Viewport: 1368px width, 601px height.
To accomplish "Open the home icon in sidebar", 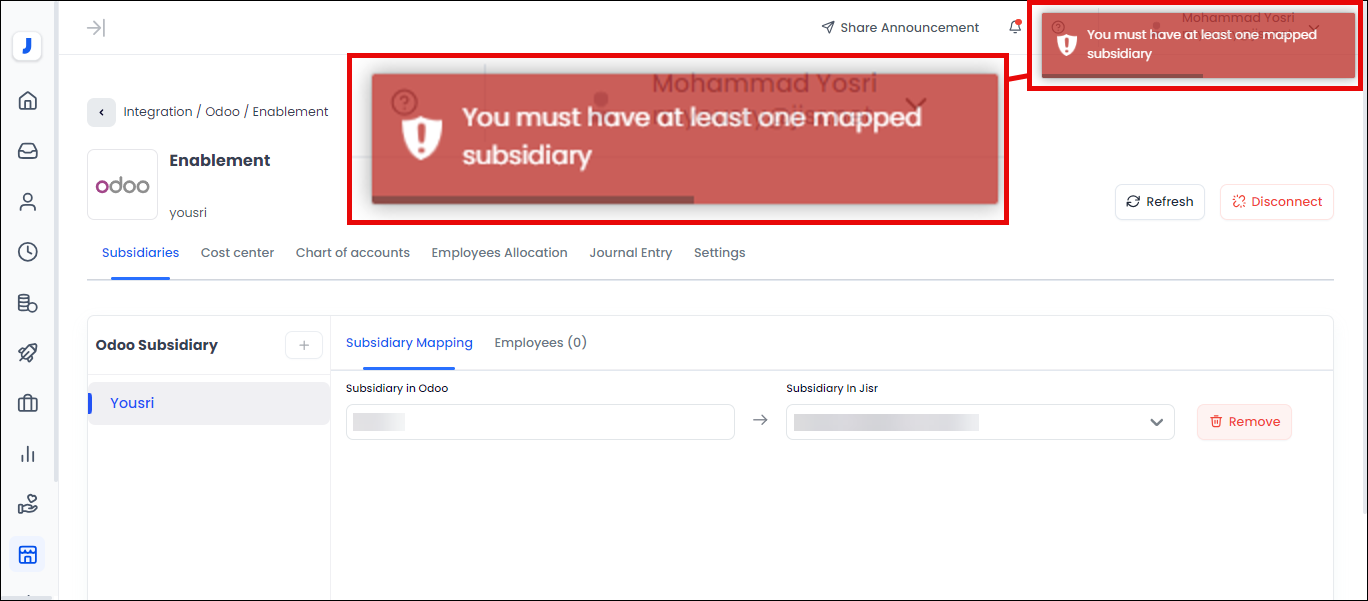I will (28, 100).
